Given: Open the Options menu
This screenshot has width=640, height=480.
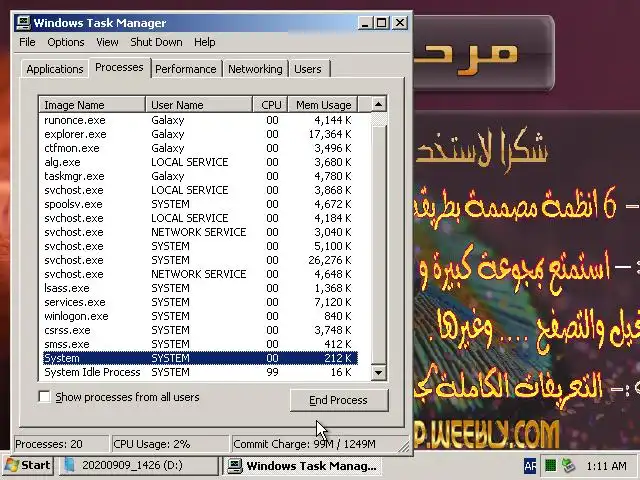Looking at the screenshot, I should point(66,42).
